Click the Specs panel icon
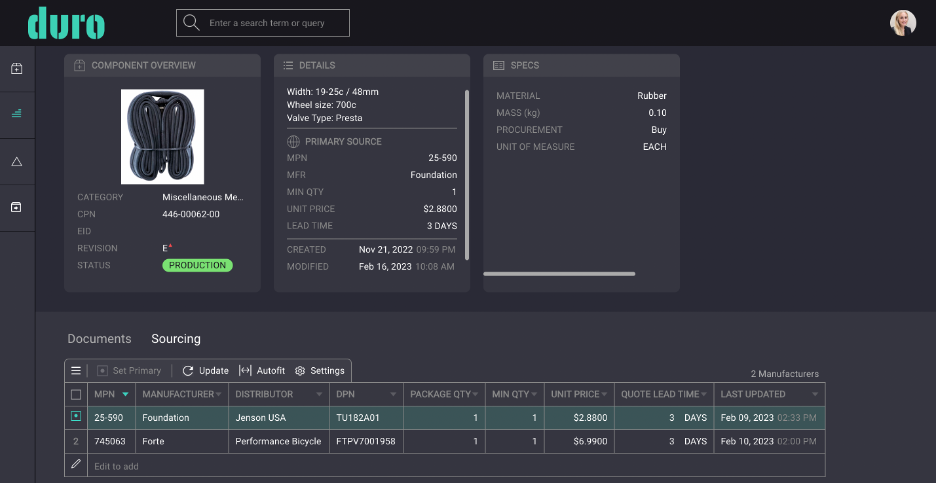Image resolution: width=936 pixels, height=484 pixels. (498, 65)
